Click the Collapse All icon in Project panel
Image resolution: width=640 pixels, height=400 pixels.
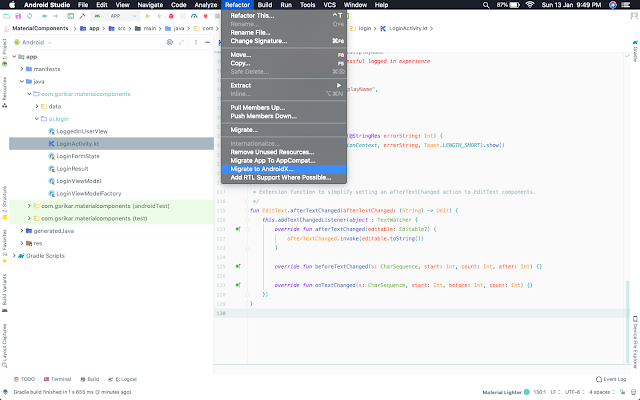(x=181, y=42)
